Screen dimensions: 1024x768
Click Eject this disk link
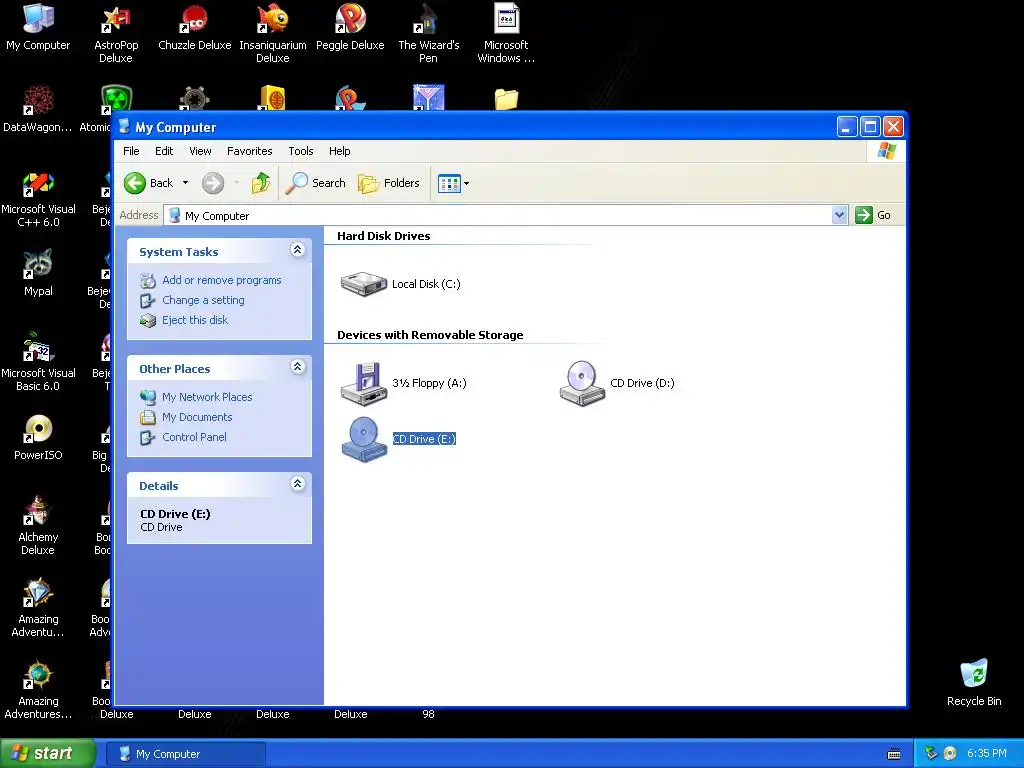coord(195,320)
